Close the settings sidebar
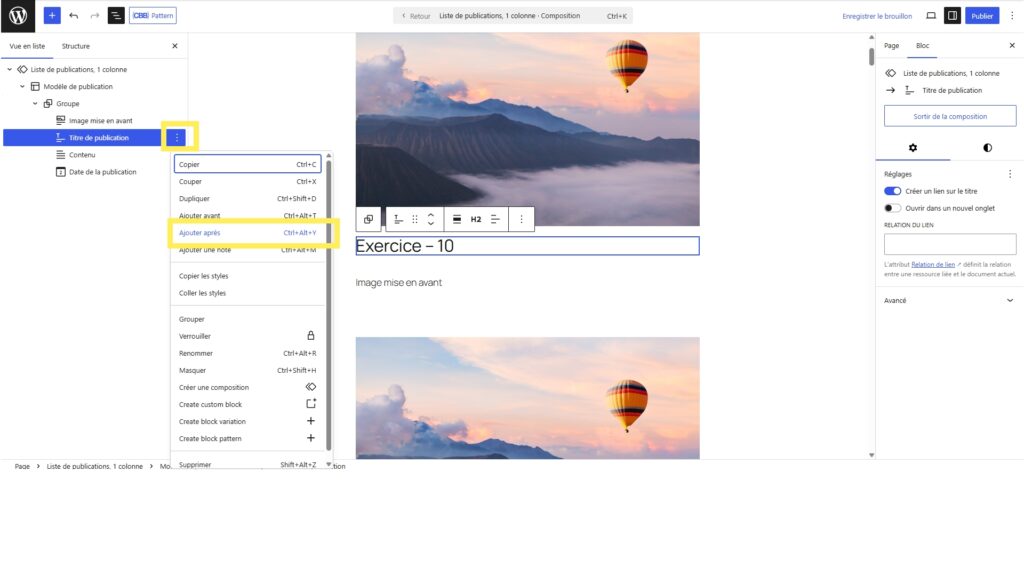 pyautogui.click(x=1012, y=46)
